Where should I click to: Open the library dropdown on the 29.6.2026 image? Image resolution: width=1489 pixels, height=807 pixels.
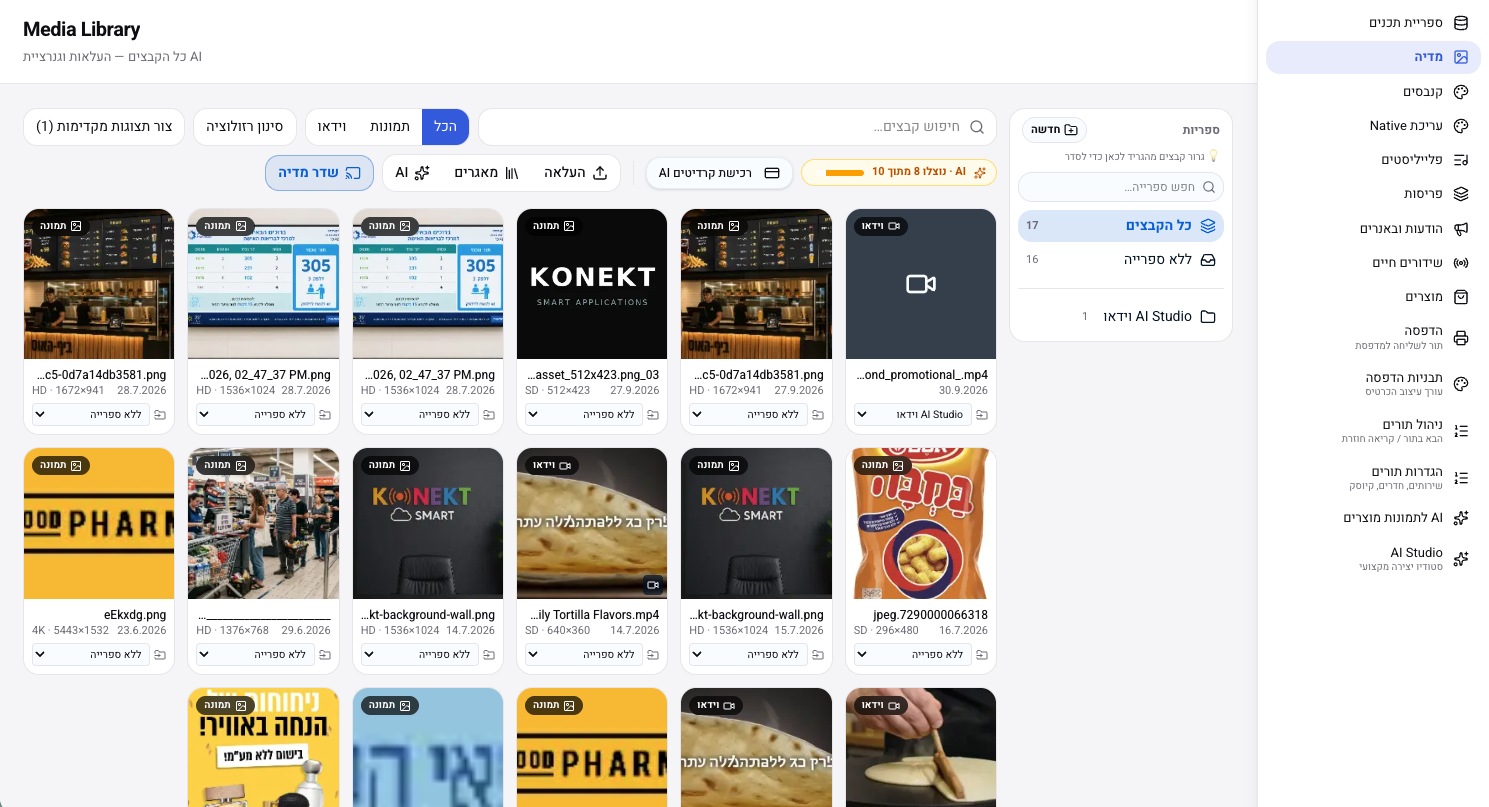click(x=255, y=655)
